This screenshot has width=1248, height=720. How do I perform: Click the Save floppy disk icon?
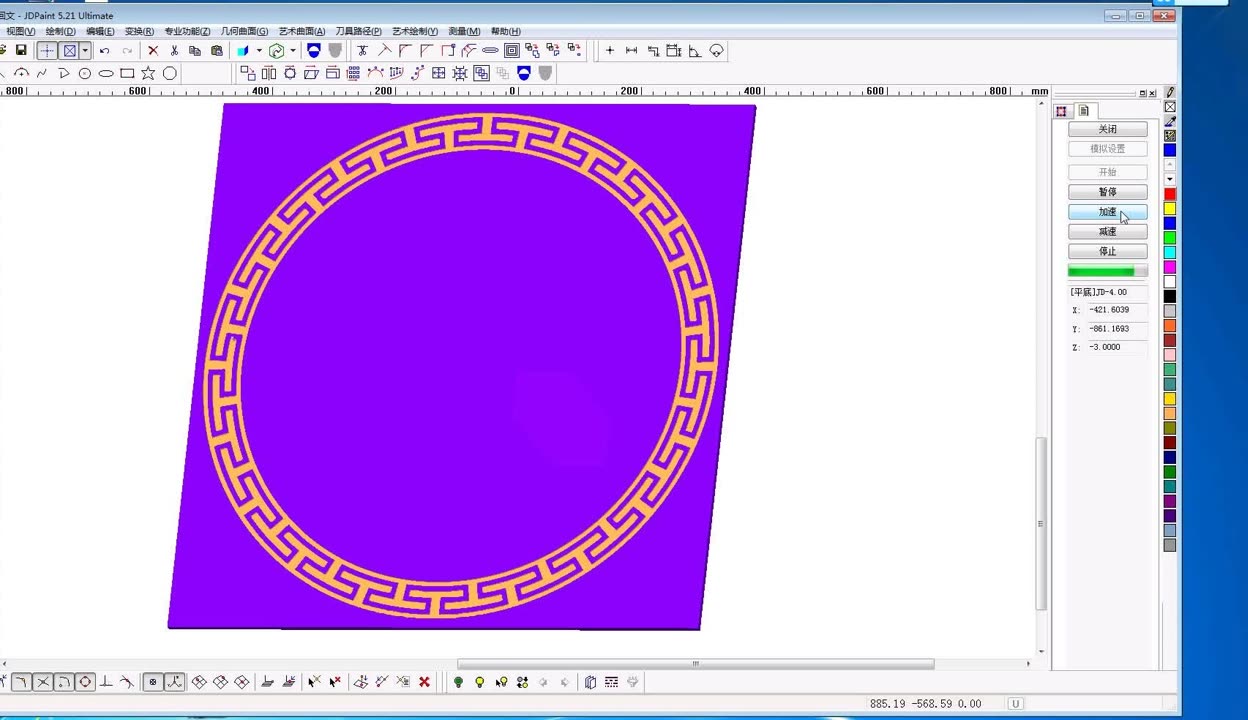click(x=20, y=51)
